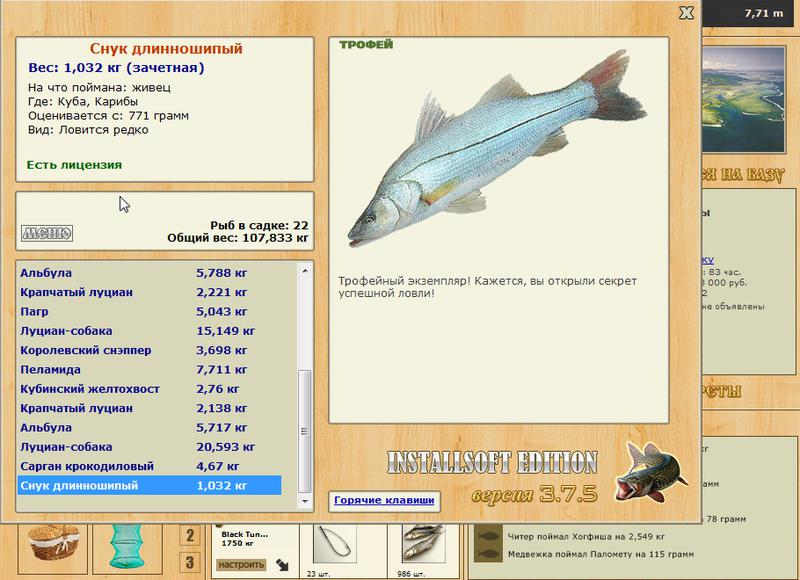Close the fish trophy dialog
The width and height of the screenshot is (800, 580).
point(687,13)
